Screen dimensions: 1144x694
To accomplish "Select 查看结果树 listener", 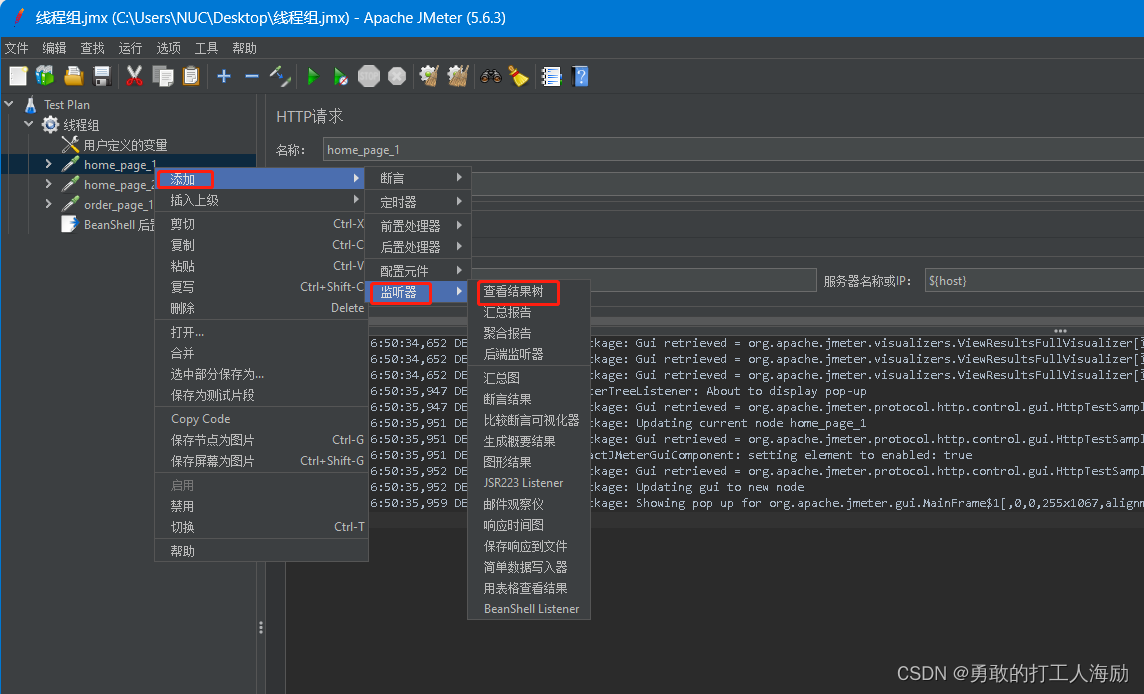I will coord(529,291).
